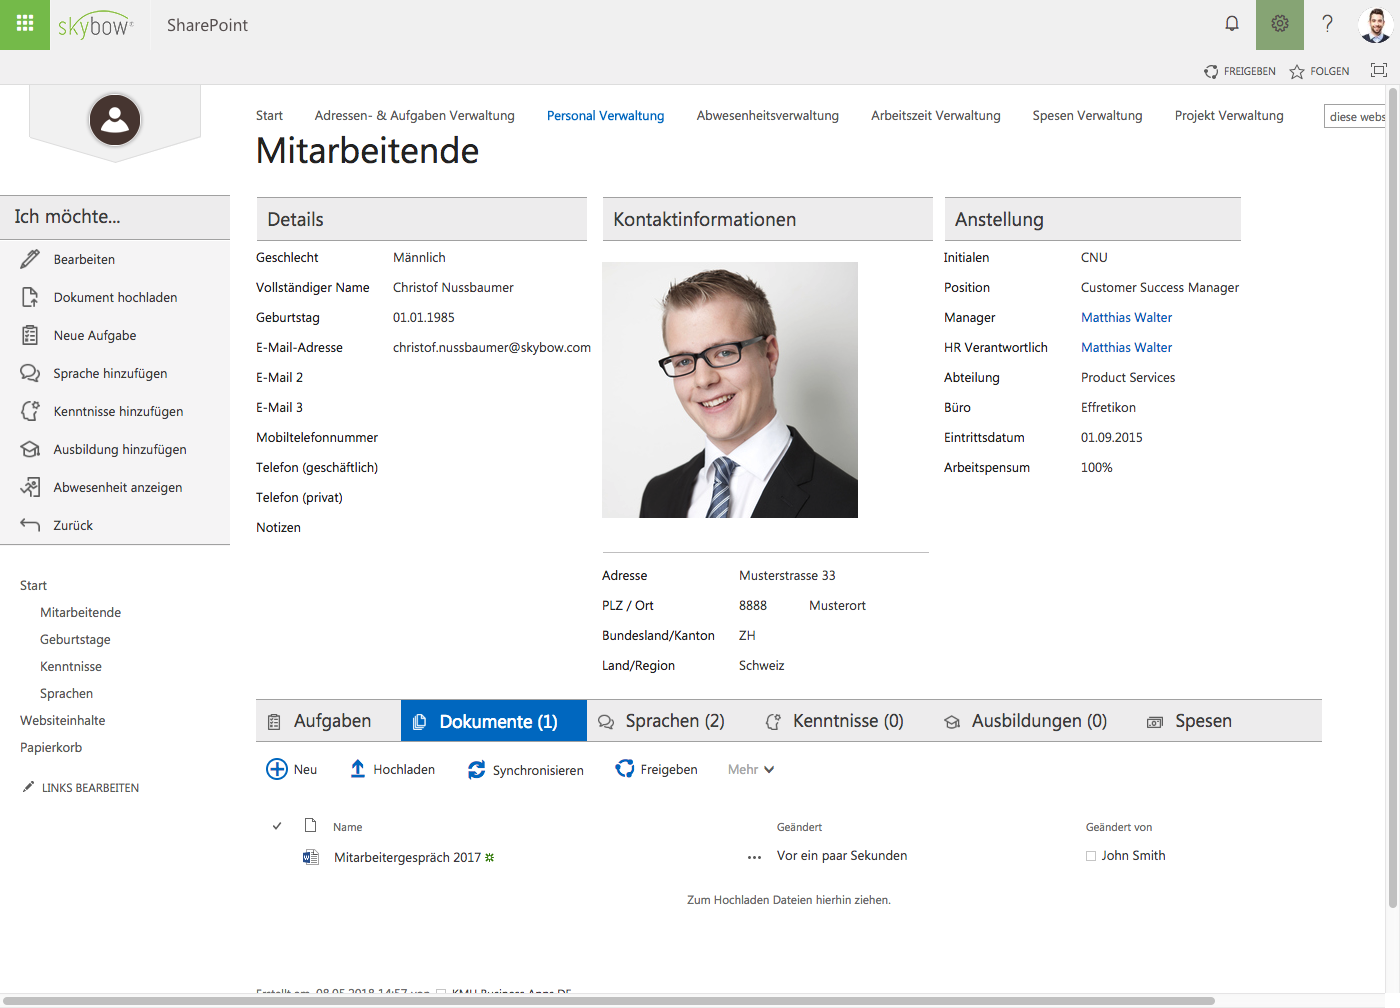Click Links bearbeiten in sidebar

pos(90,788)
